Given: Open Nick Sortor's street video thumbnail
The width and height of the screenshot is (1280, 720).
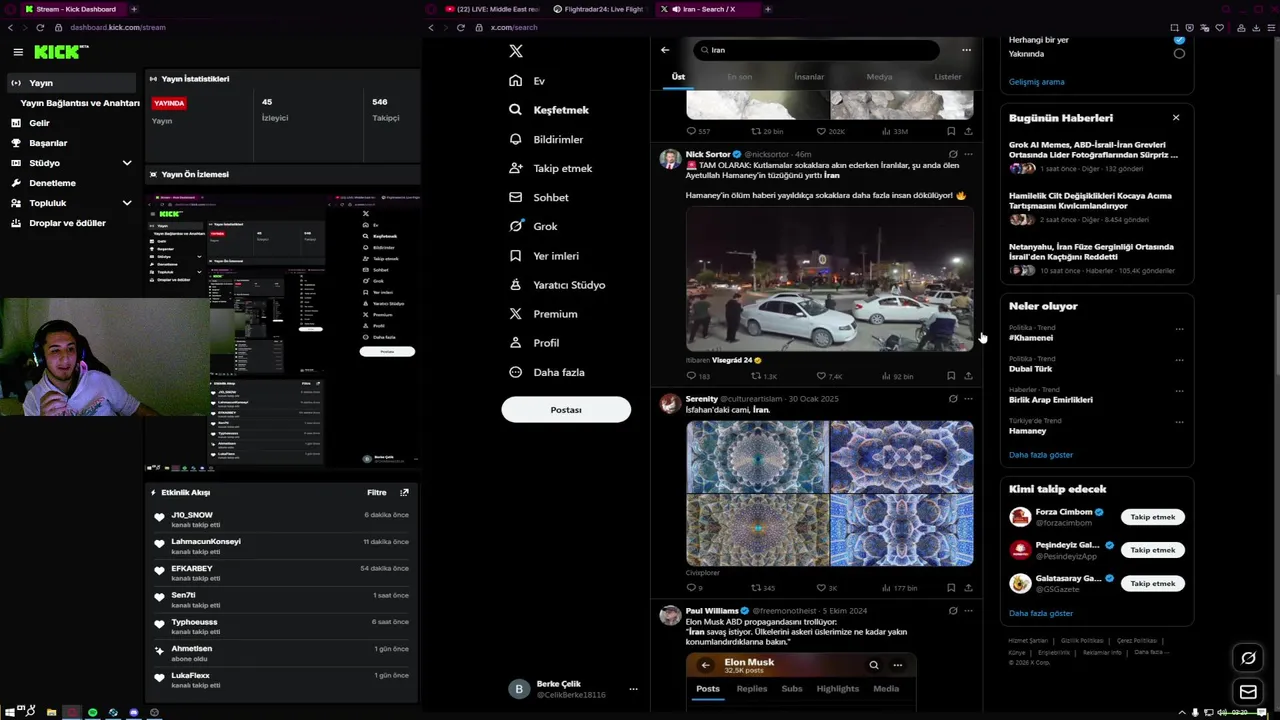Looking at the screenshot, I should 829,279.
